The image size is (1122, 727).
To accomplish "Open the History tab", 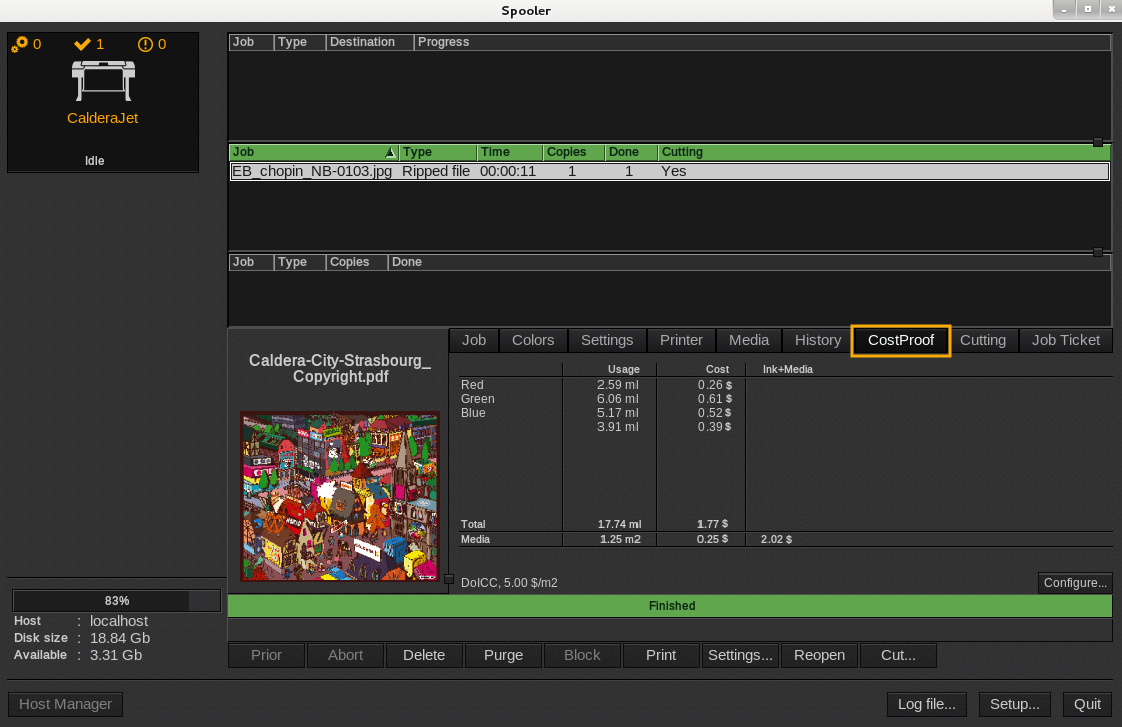I will (x=817, y=340).
